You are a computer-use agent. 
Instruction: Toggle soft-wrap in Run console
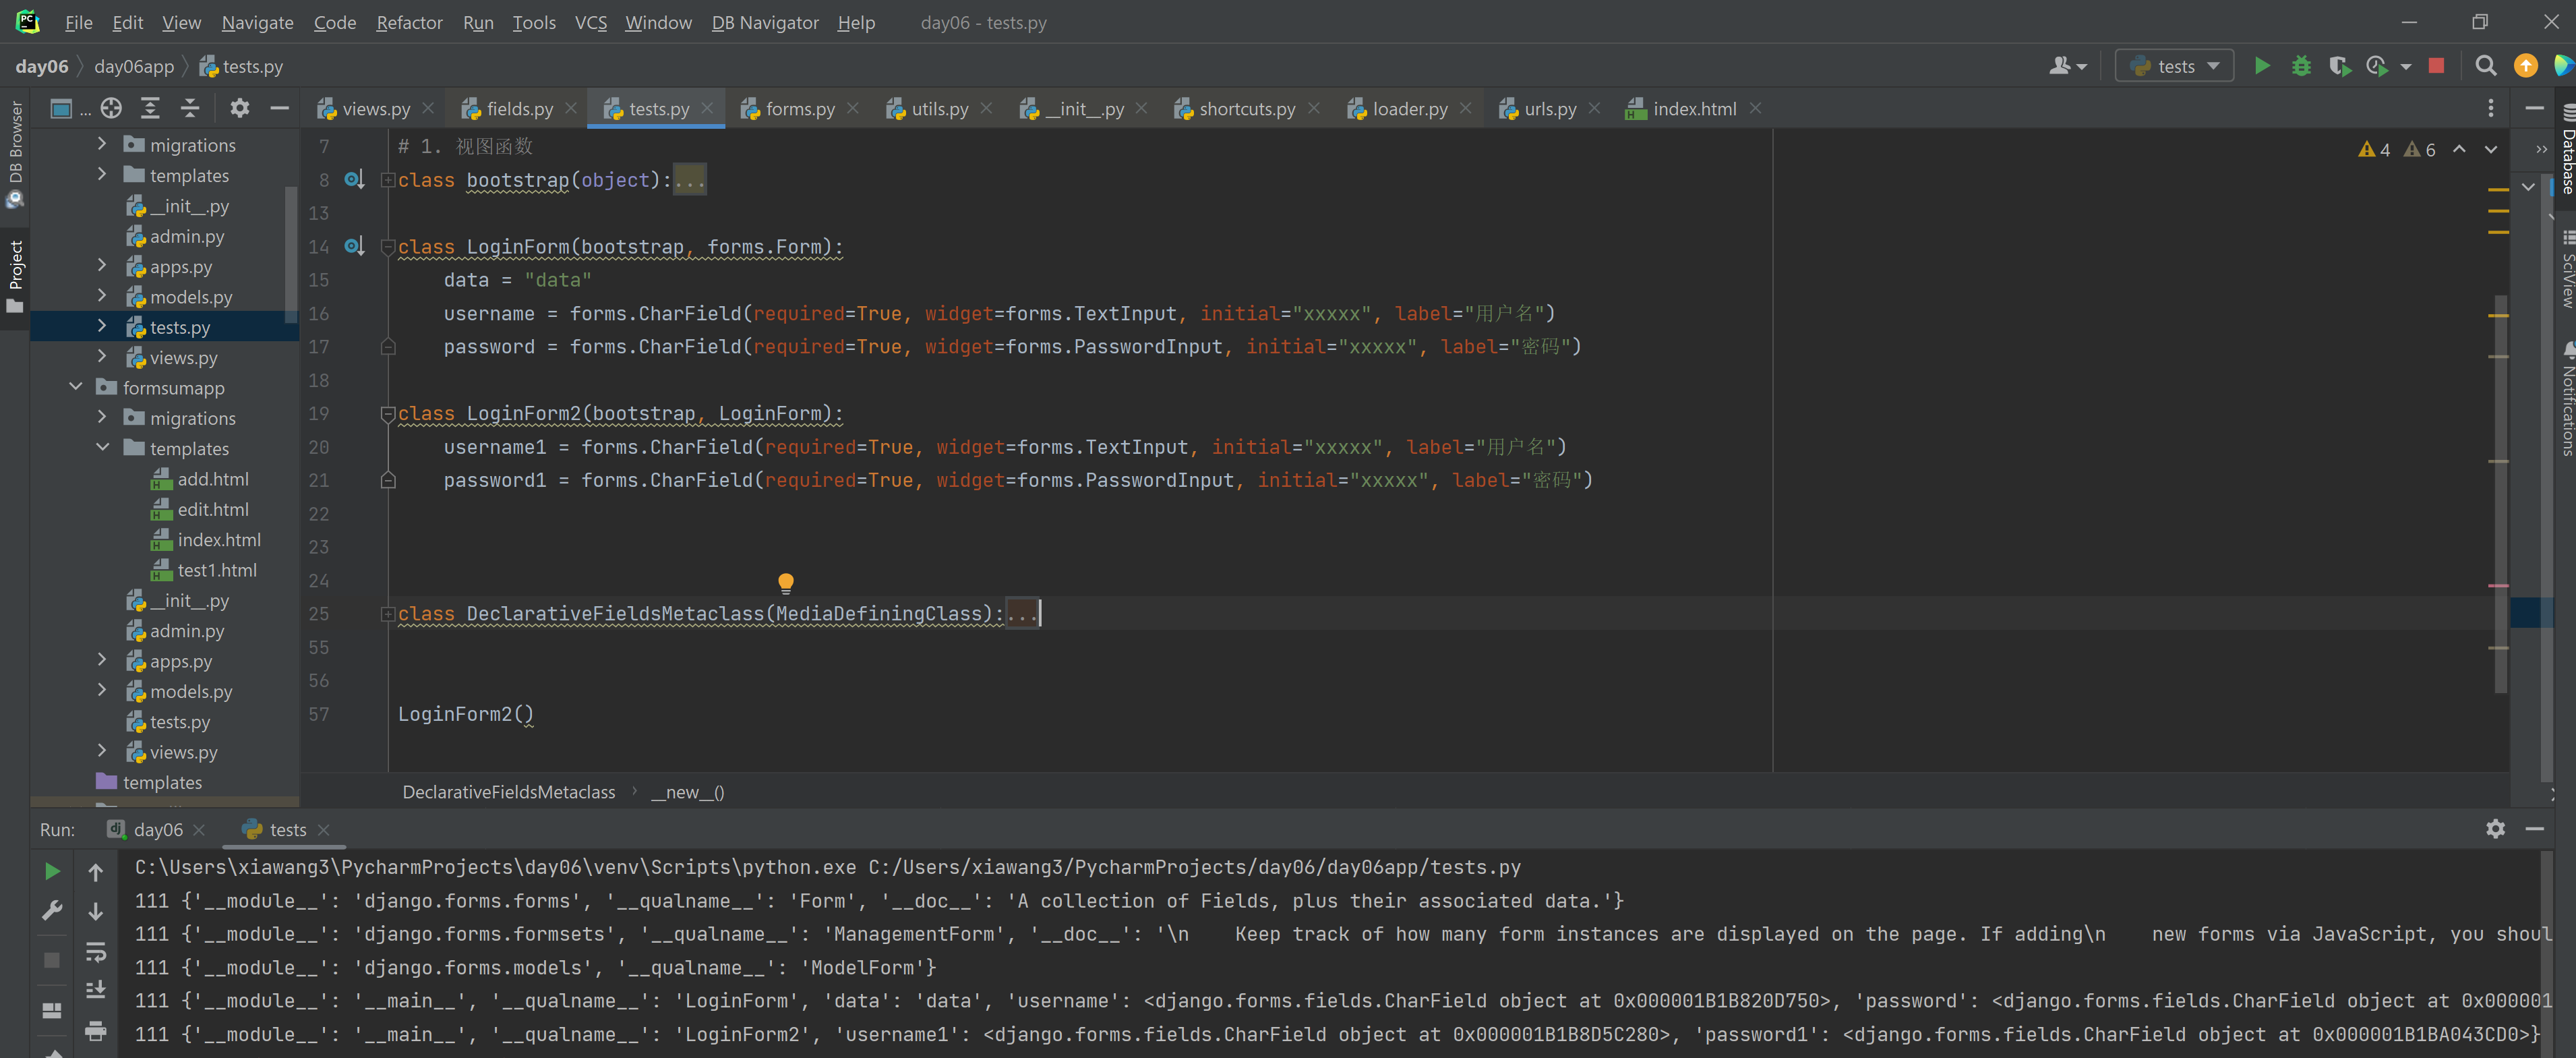(96, 951)
